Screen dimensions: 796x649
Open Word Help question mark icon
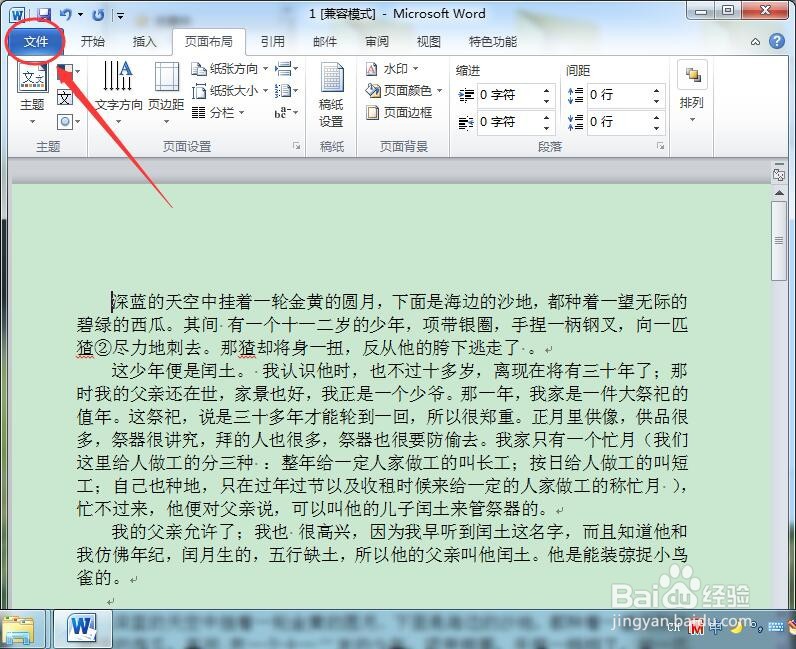[x=777, y=41]
